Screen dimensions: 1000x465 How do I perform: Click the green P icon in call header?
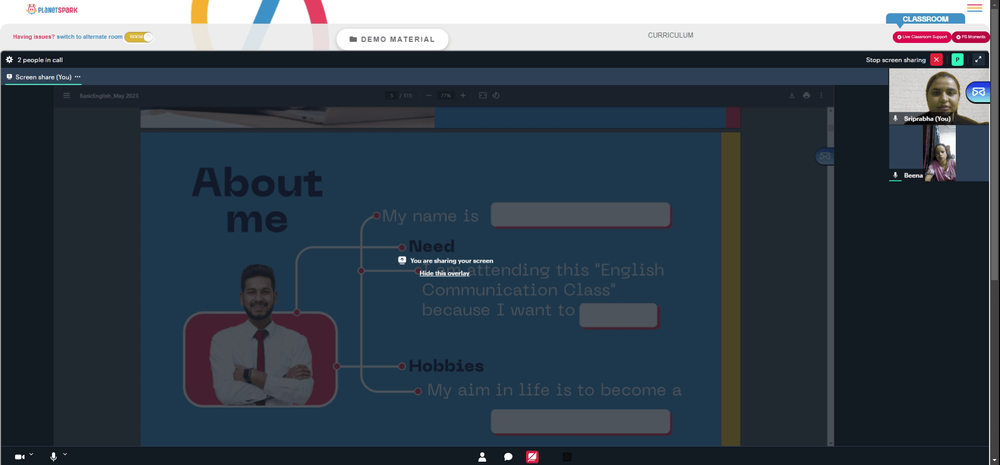pyautogui.click(x=957, y=60)
